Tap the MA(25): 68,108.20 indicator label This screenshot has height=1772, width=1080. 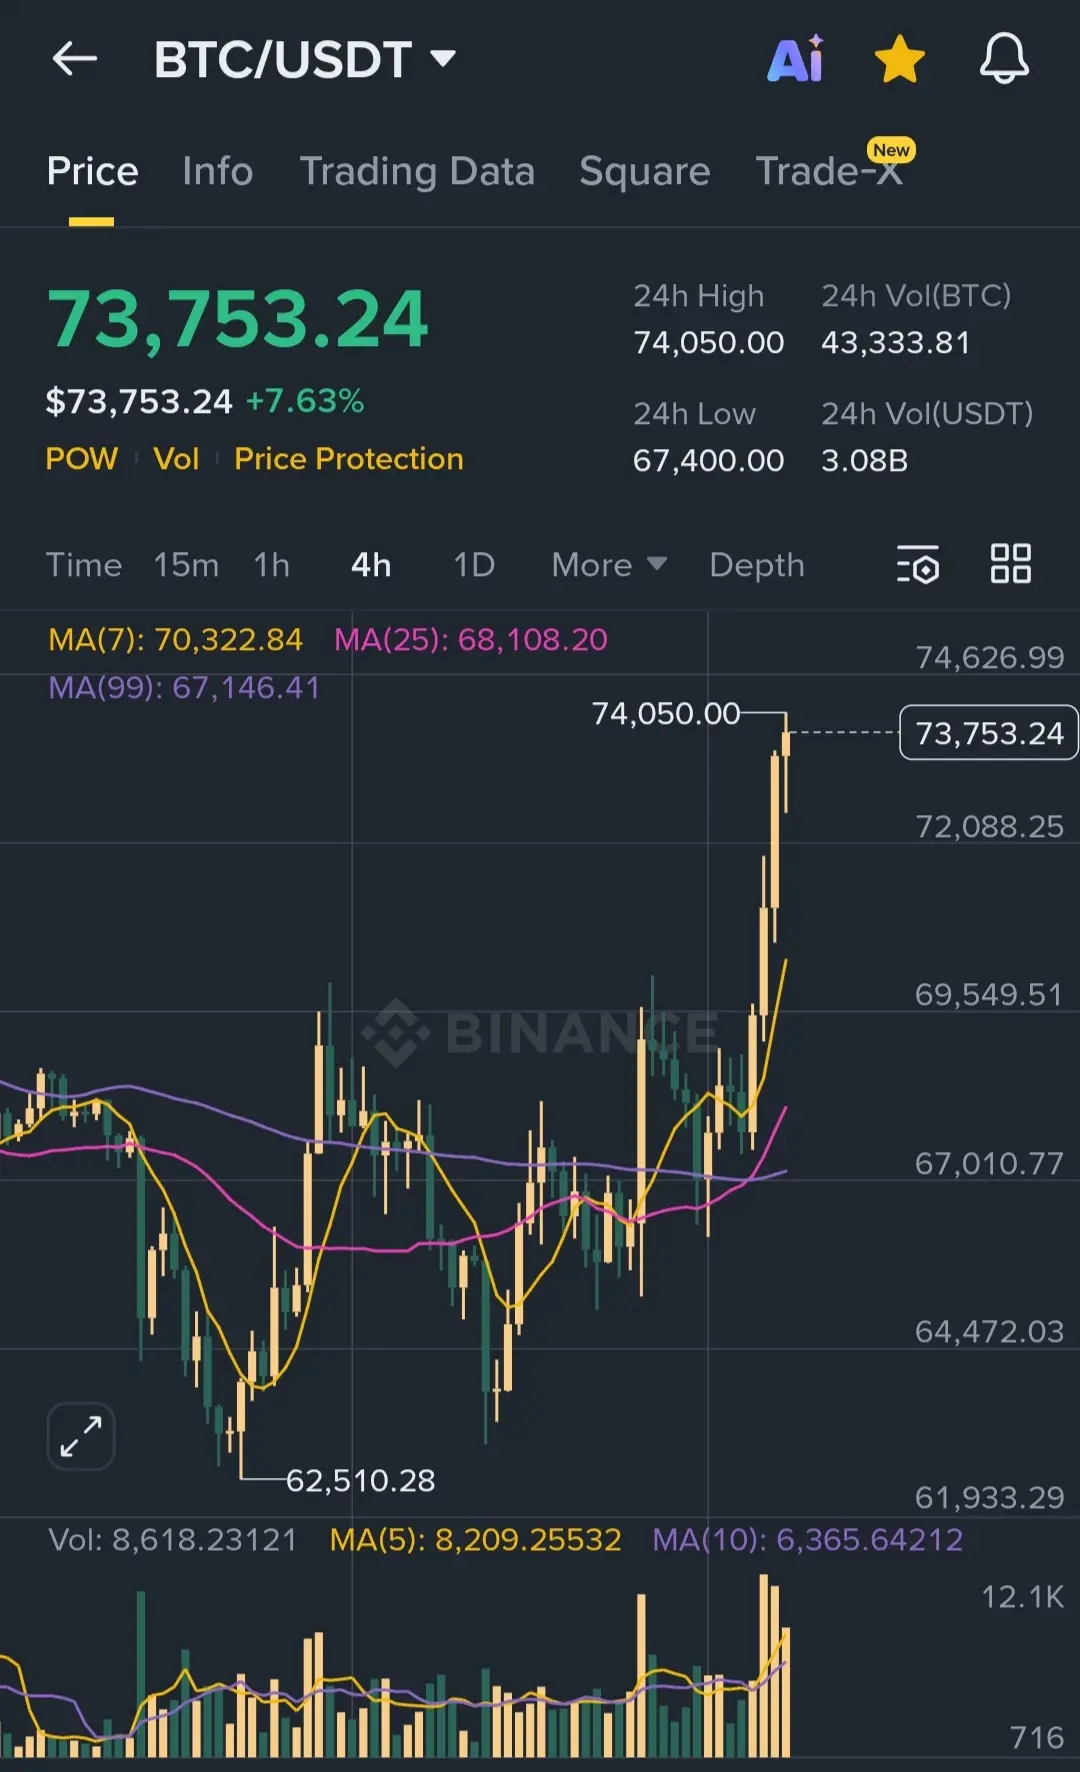(x=471, y=639)
